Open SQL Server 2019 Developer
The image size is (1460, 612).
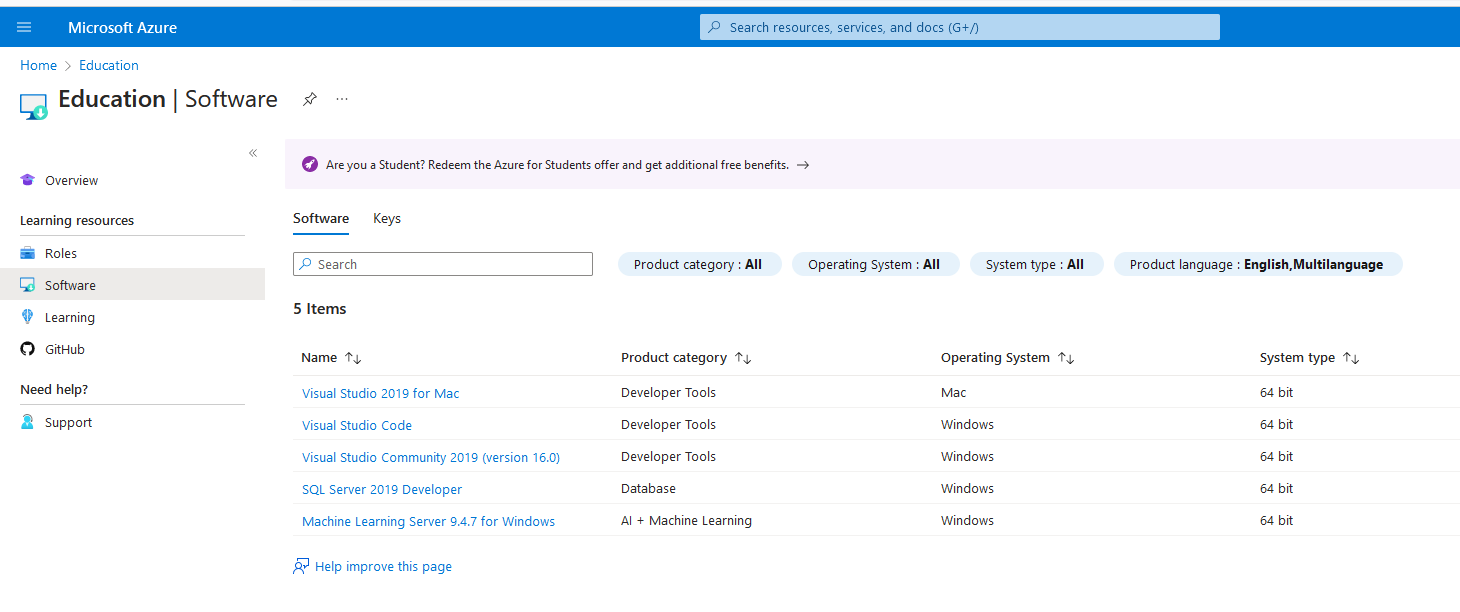[x=382, y=490]
